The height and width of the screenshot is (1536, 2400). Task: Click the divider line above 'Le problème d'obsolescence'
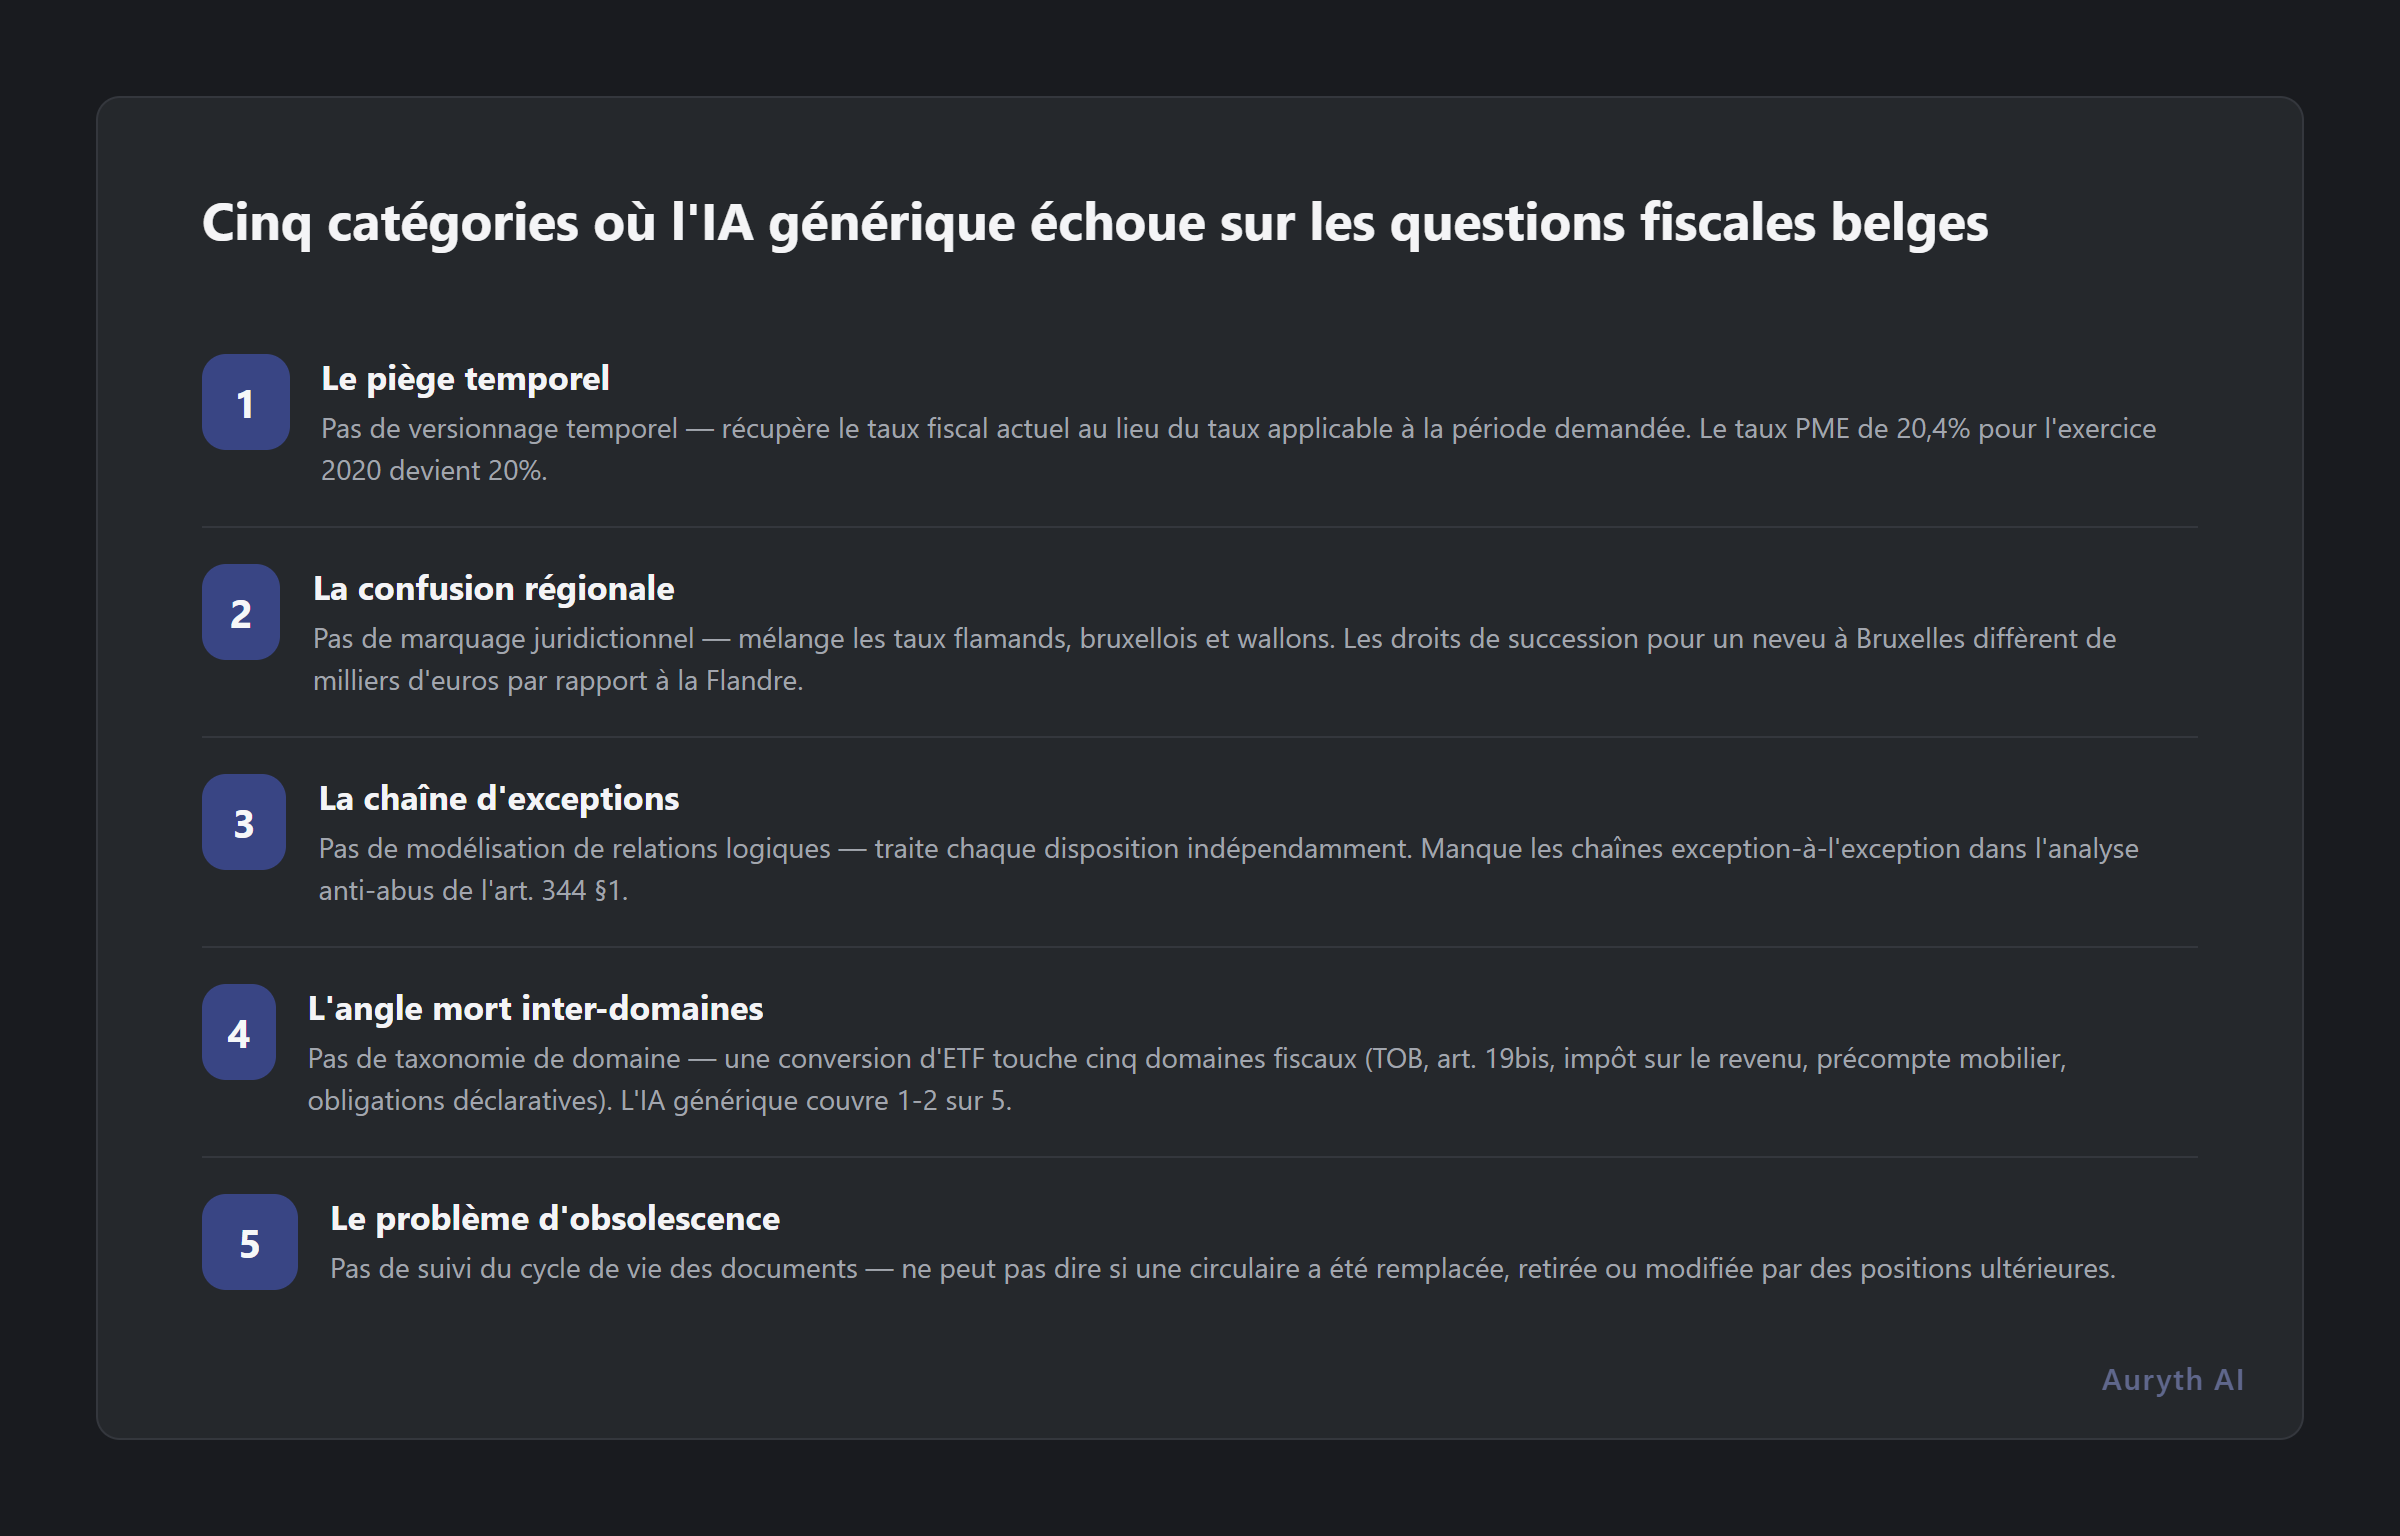coord(1200,1157)
